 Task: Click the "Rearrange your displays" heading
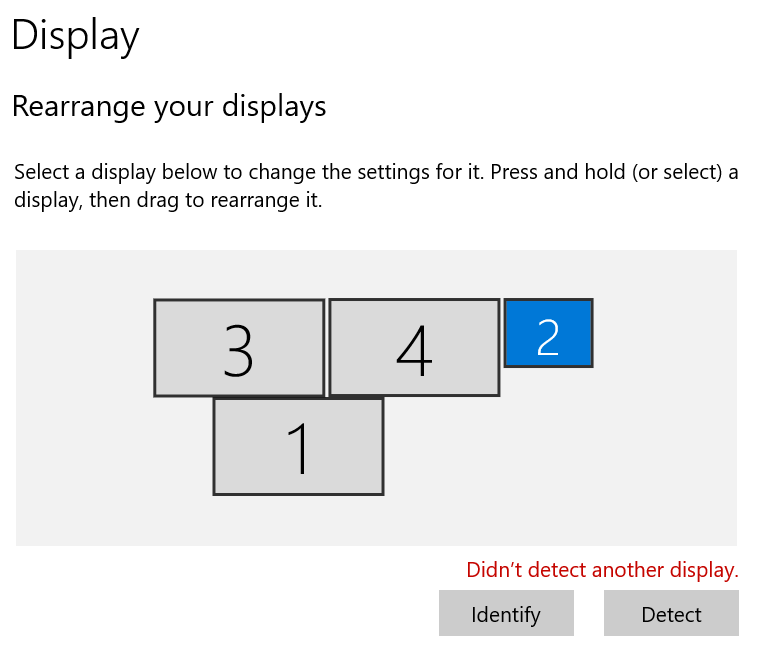point(169,106)
